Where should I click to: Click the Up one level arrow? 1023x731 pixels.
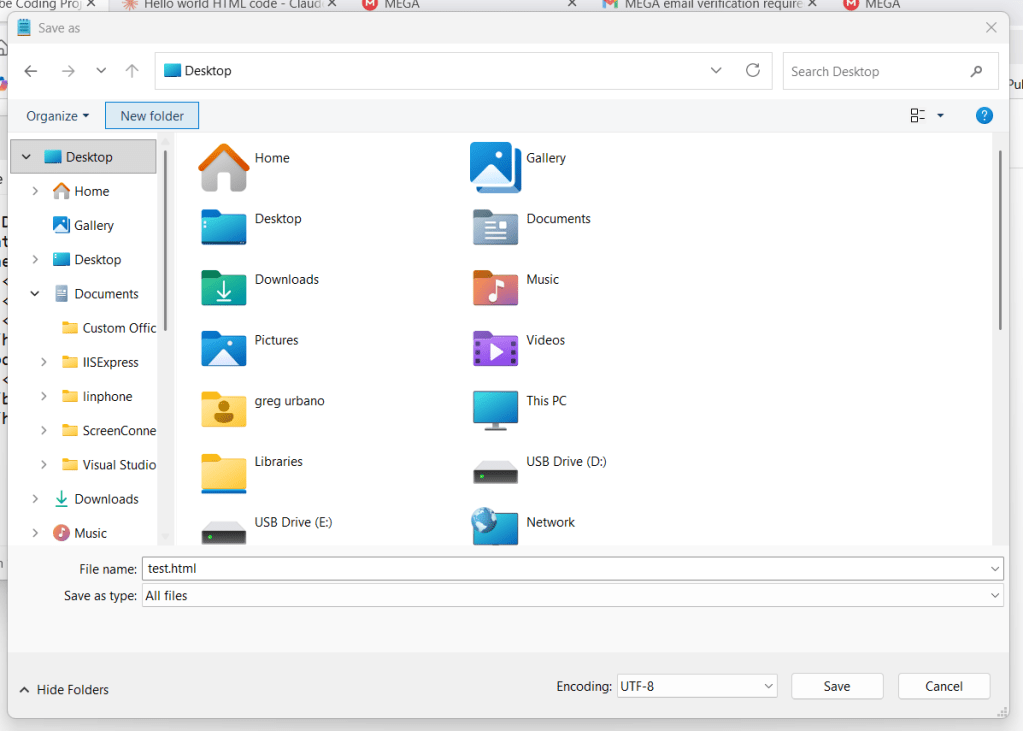tap(132, 71)
